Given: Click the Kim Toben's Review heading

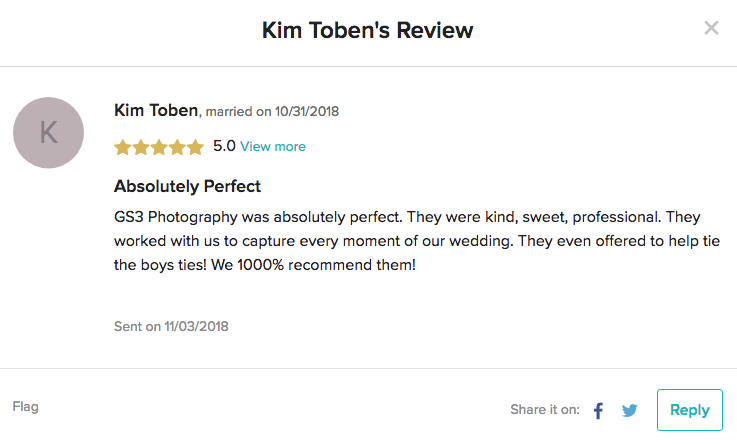Looking at the screenshot, I should pos(368,30).
